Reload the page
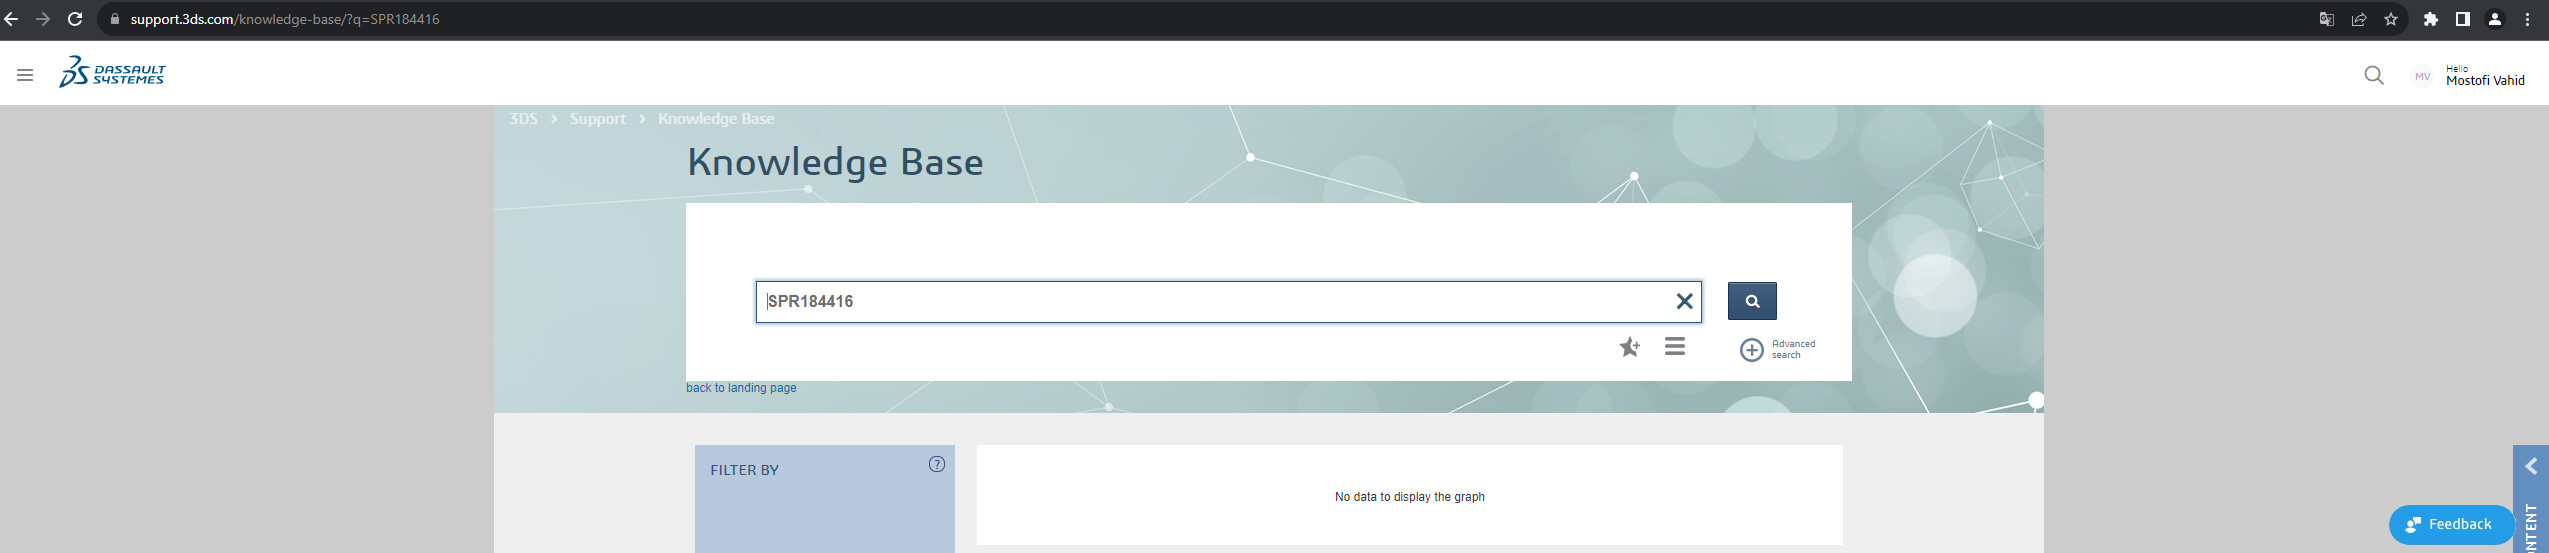This screenshot has height=553, width=2549. point(75,19)
